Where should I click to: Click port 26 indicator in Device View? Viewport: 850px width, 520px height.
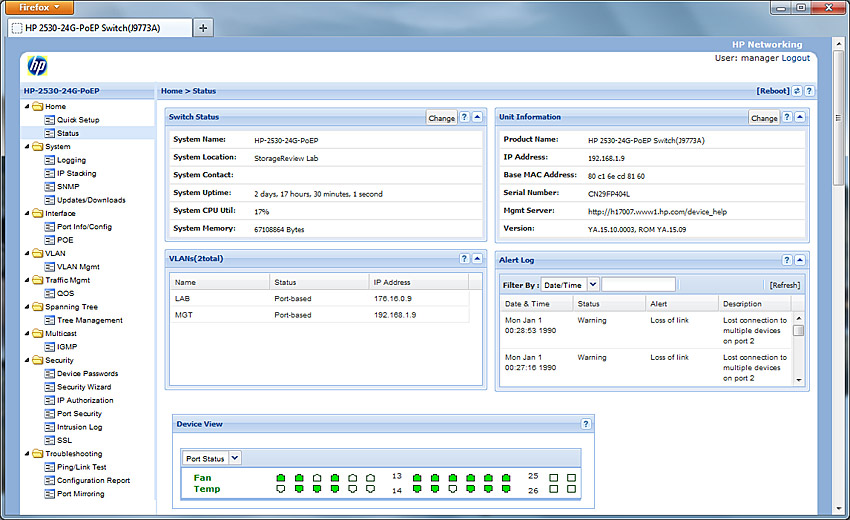point(553,489)
